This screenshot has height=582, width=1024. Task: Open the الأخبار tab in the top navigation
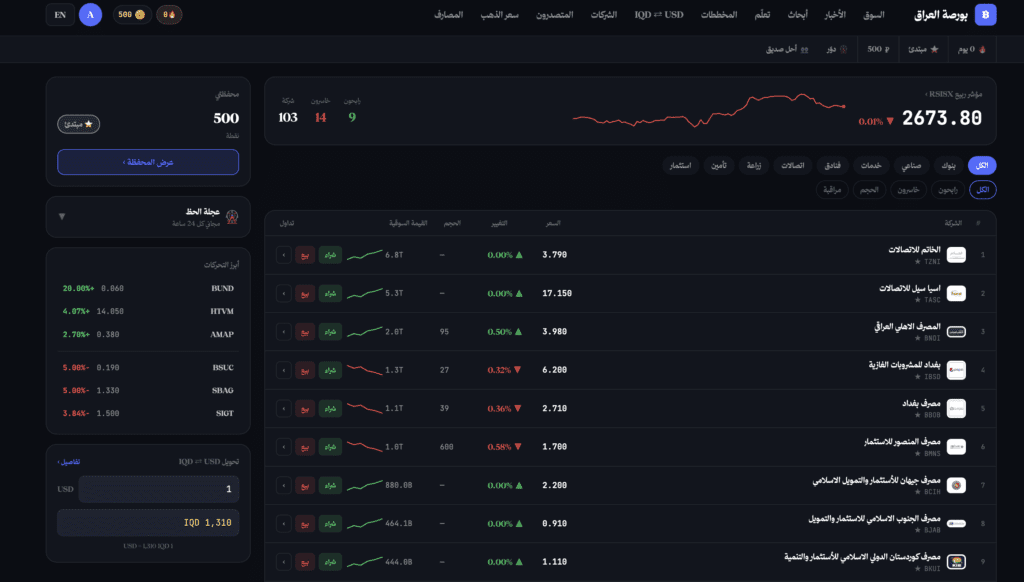pyautogui.click(x=835, y=14)
